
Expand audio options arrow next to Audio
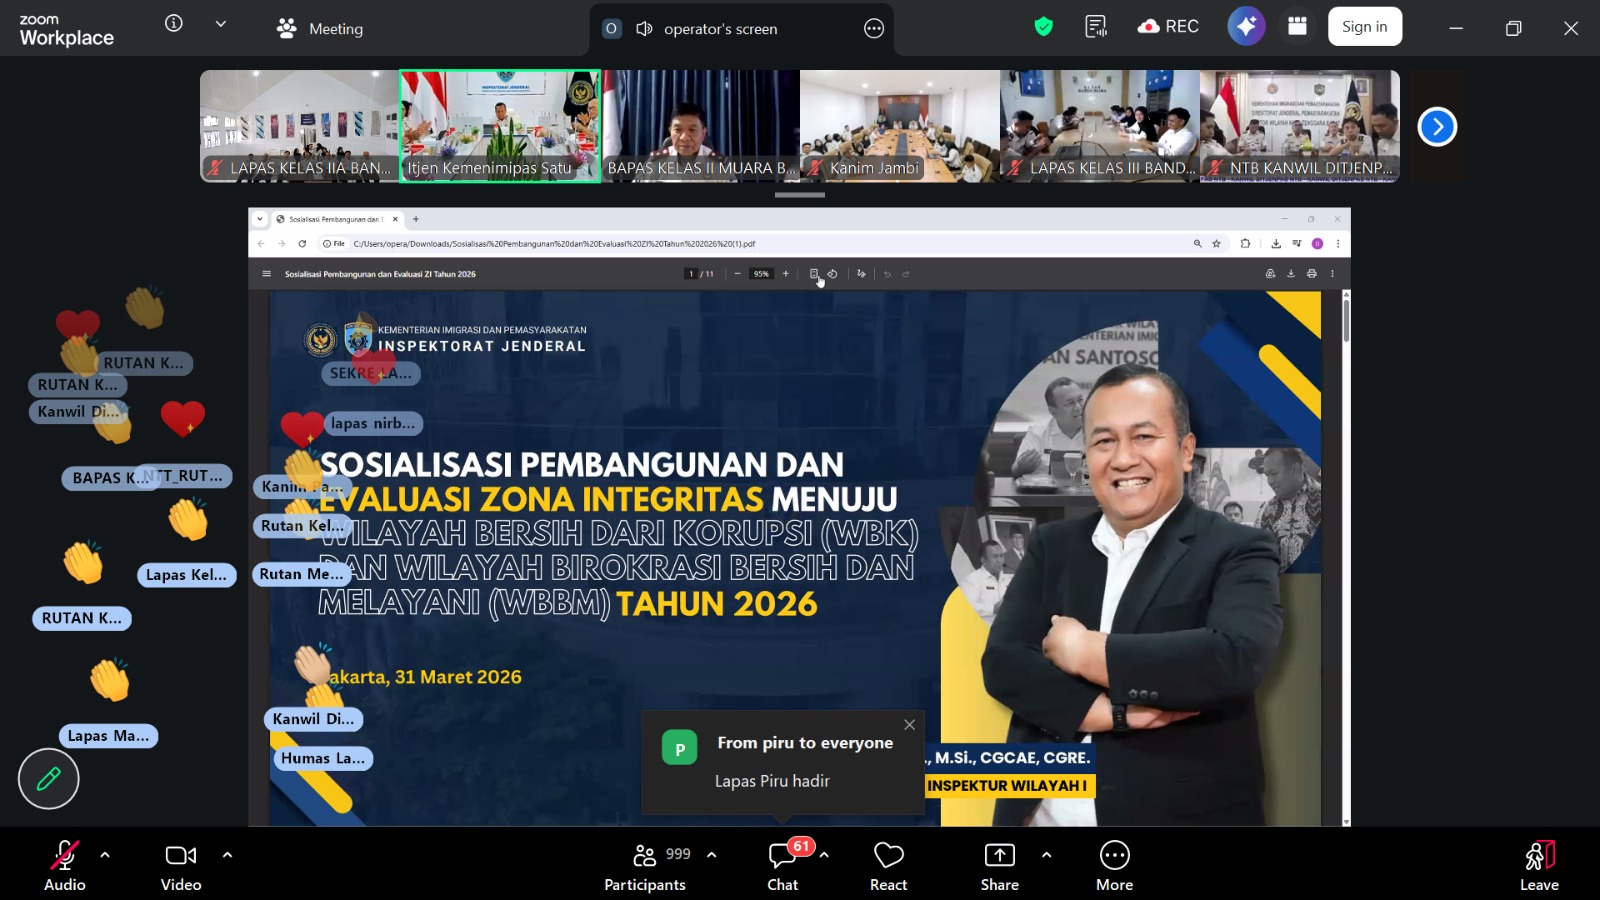pos(105,855)
